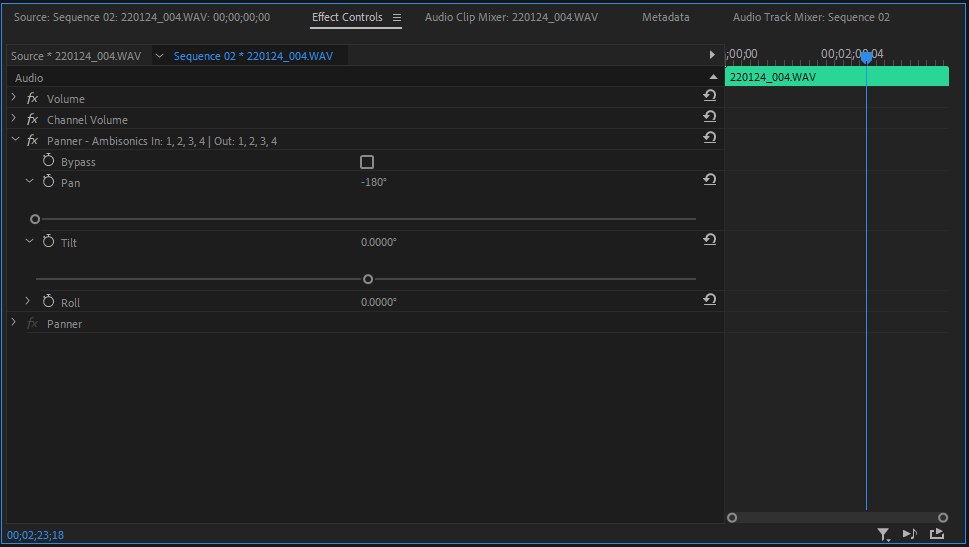Collapse the Panner - Ambisonics effect

pyautogui.click(x=15, y=140)
